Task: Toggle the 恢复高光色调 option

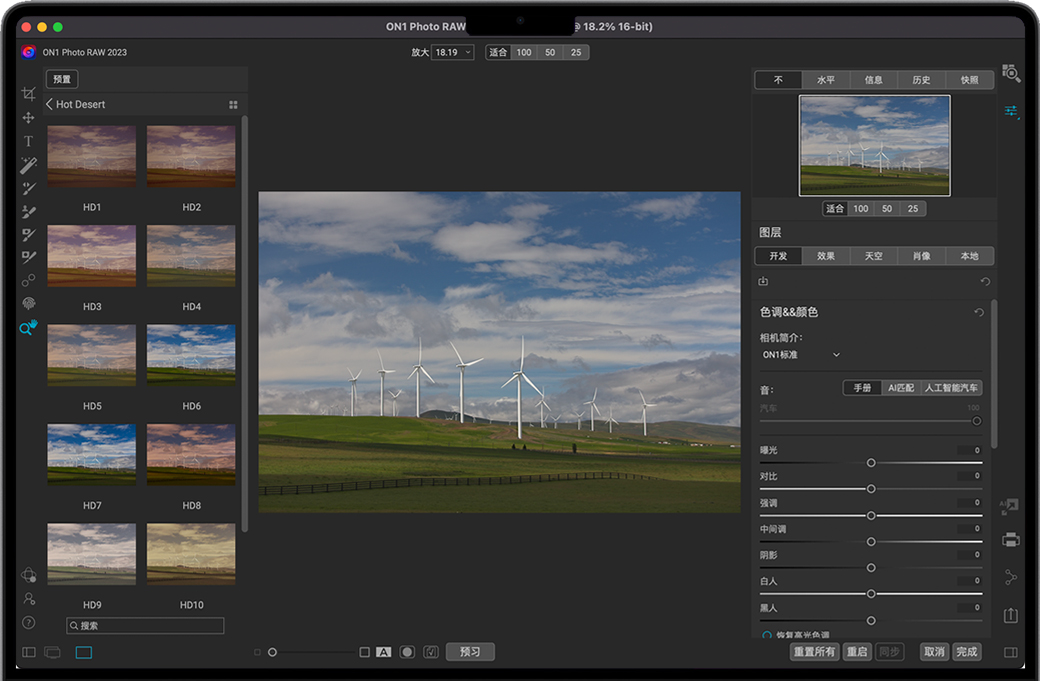Action: pos(767,635)
